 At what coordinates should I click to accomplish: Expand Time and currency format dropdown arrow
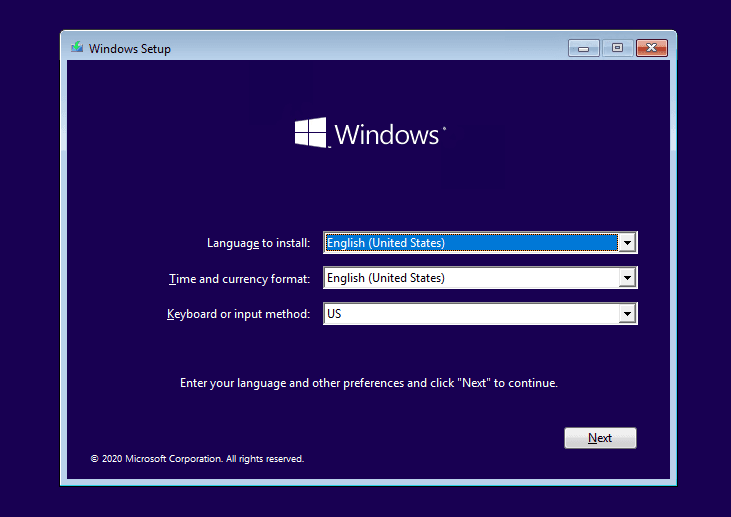click(627, 278)
